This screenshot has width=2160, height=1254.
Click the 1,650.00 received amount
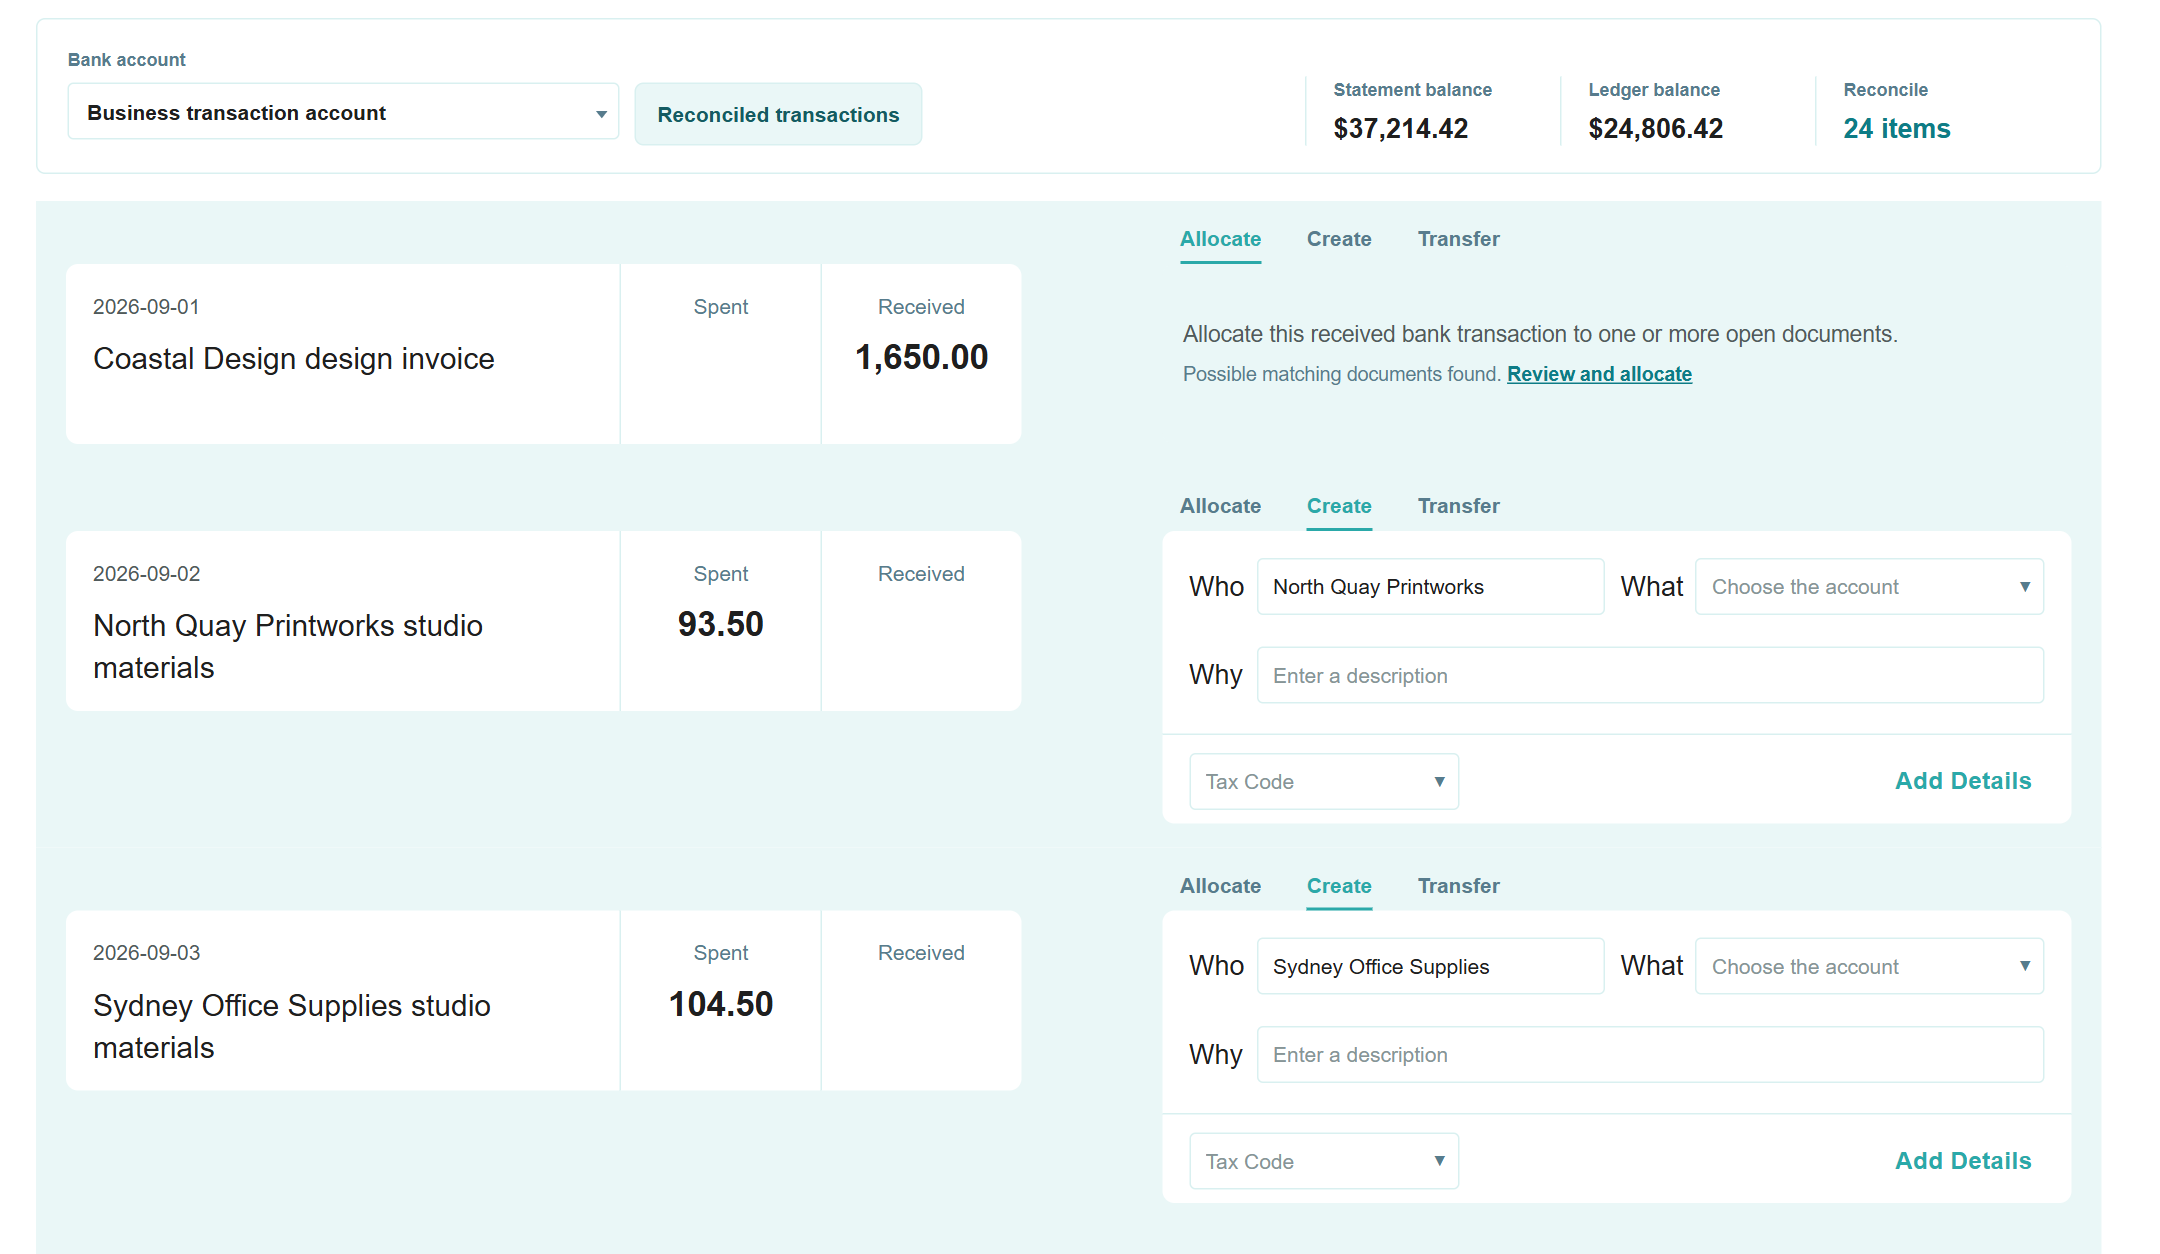(x=921, y=357)
